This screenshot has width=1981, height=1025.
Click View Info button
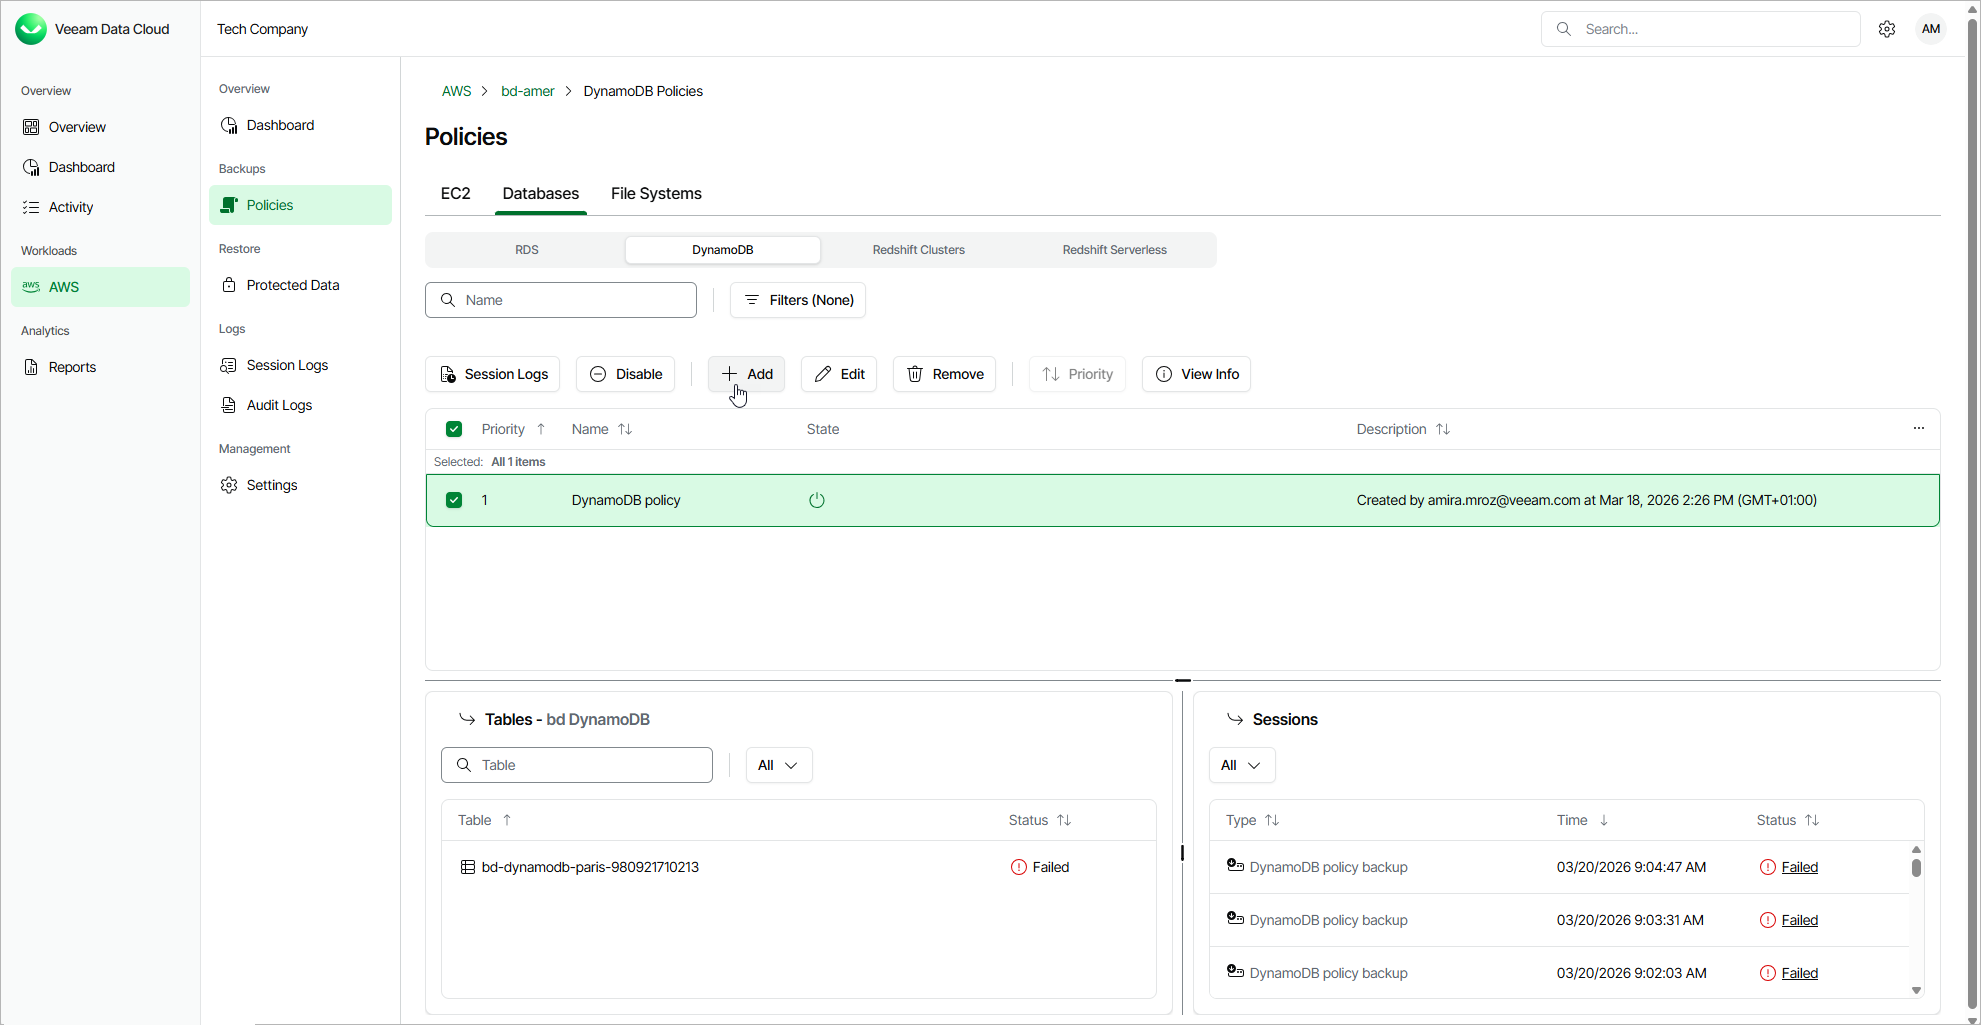click(x=1197, y=374)
